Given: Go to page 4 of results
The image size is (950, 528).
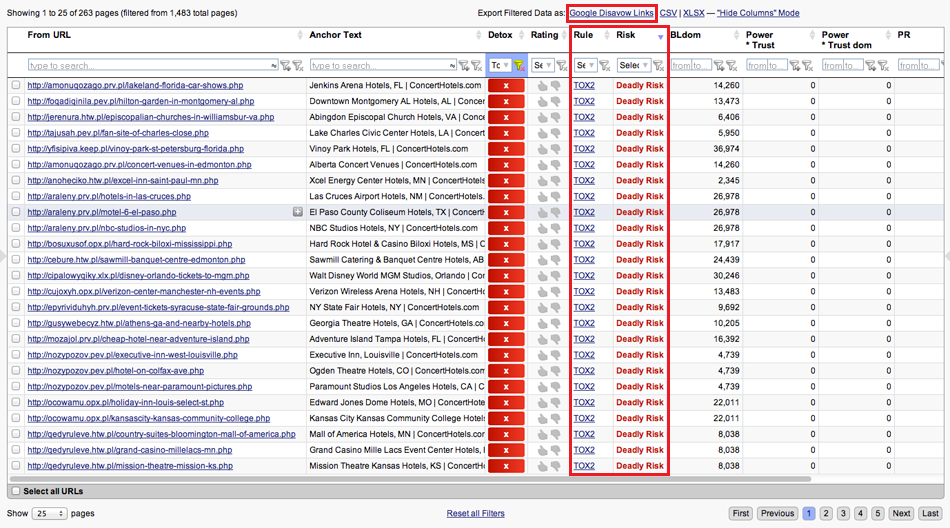Looking at the screenshot, I should tap(860, 513).
